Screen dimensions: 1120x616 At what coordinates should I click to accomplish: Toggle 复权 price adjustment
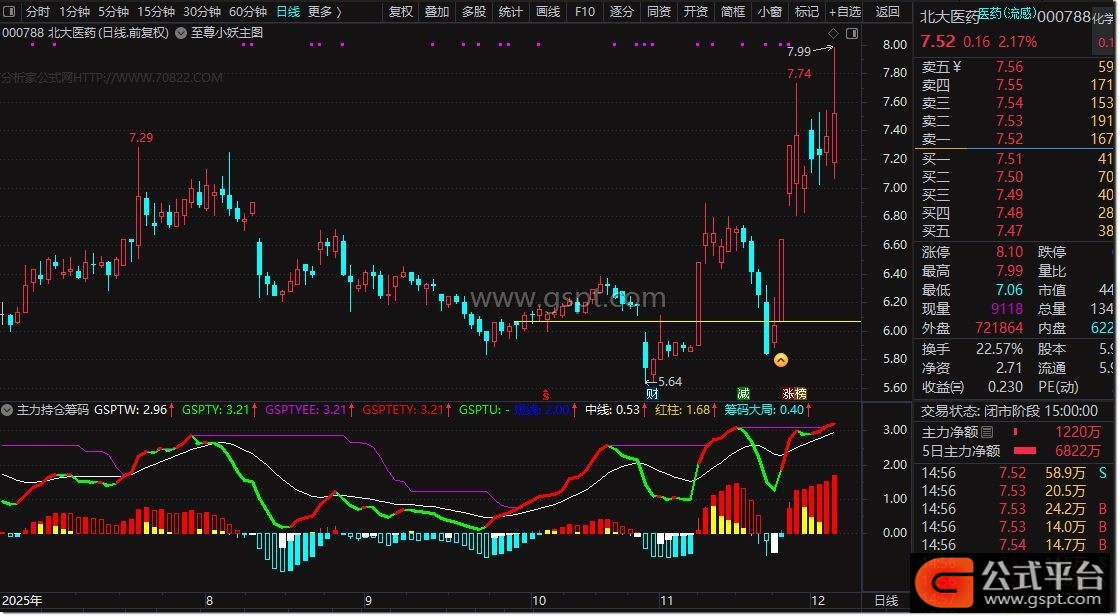tap(400, 12)
